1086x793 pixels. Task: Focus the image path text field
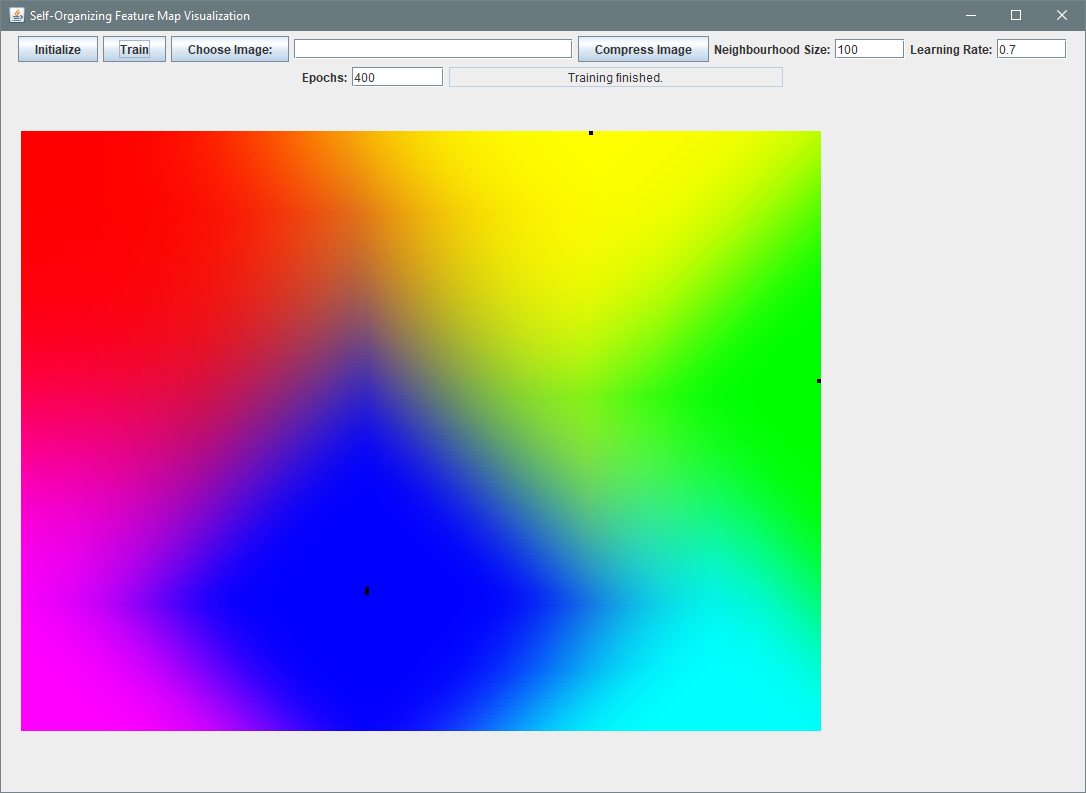click(433, 48)
